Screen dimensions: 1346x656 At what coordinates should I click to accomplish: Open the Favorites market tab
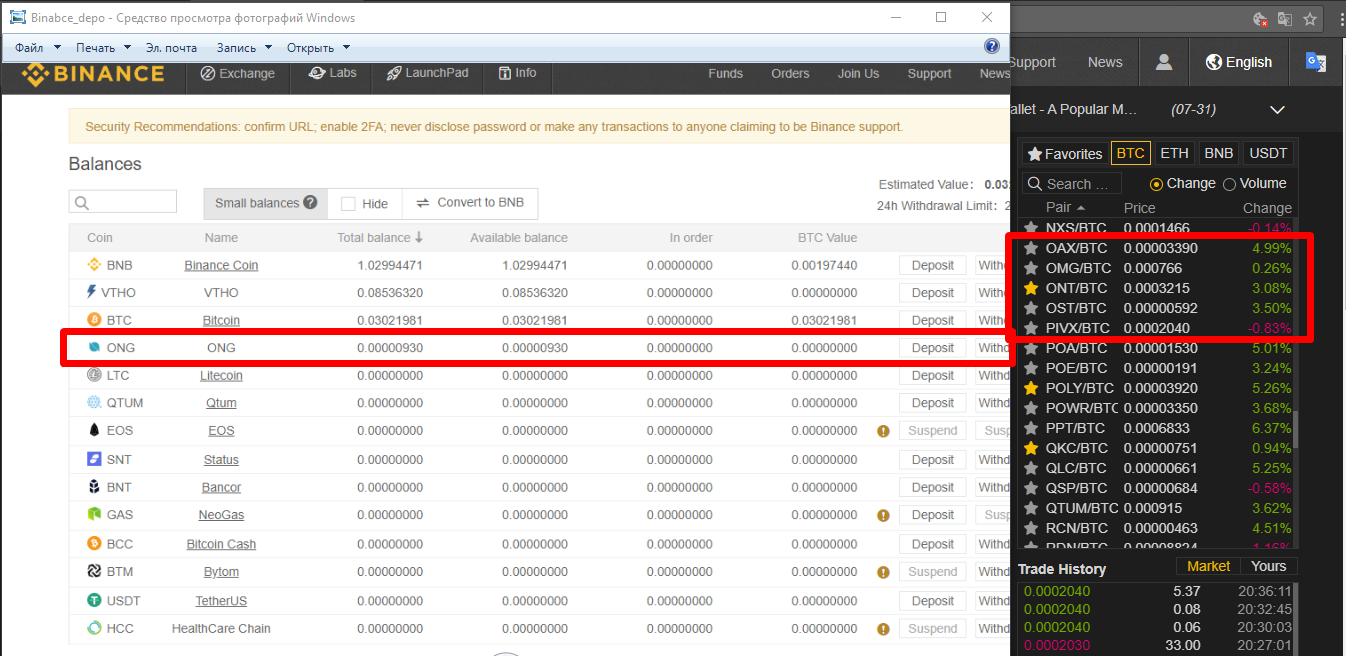click(1064, 153)
